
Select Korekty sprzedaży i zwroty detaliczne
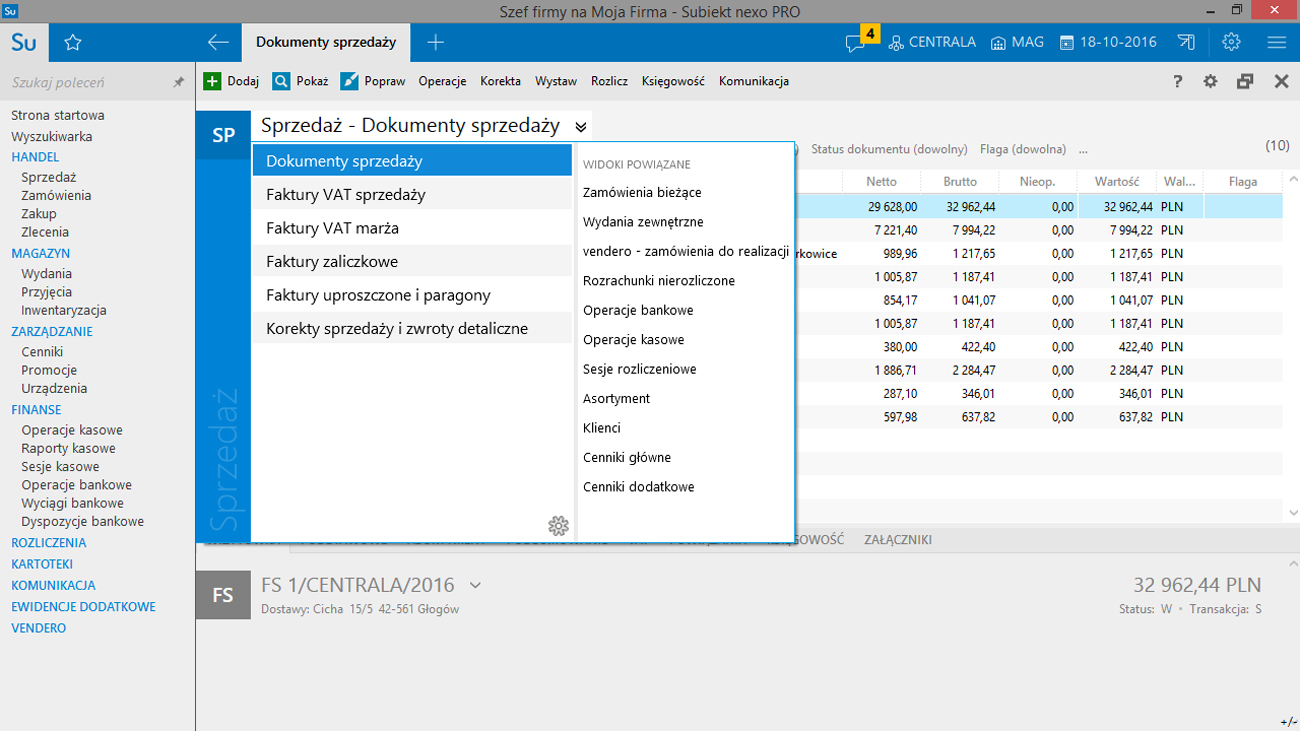tap(412, 329)
